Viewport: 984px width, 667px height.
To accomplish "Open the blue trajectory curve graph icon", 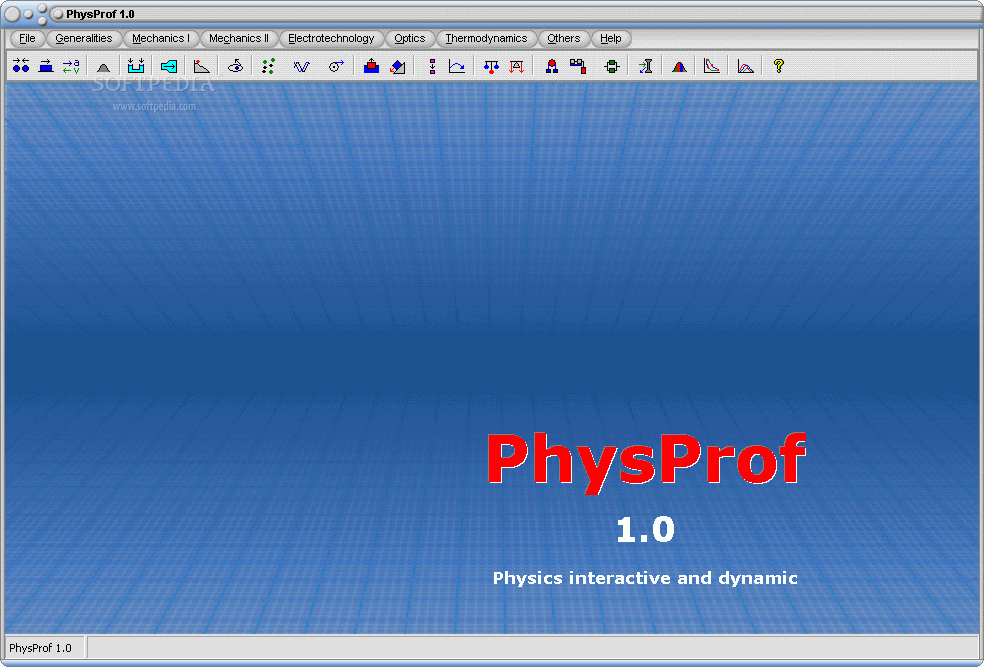I will [457, 66].
